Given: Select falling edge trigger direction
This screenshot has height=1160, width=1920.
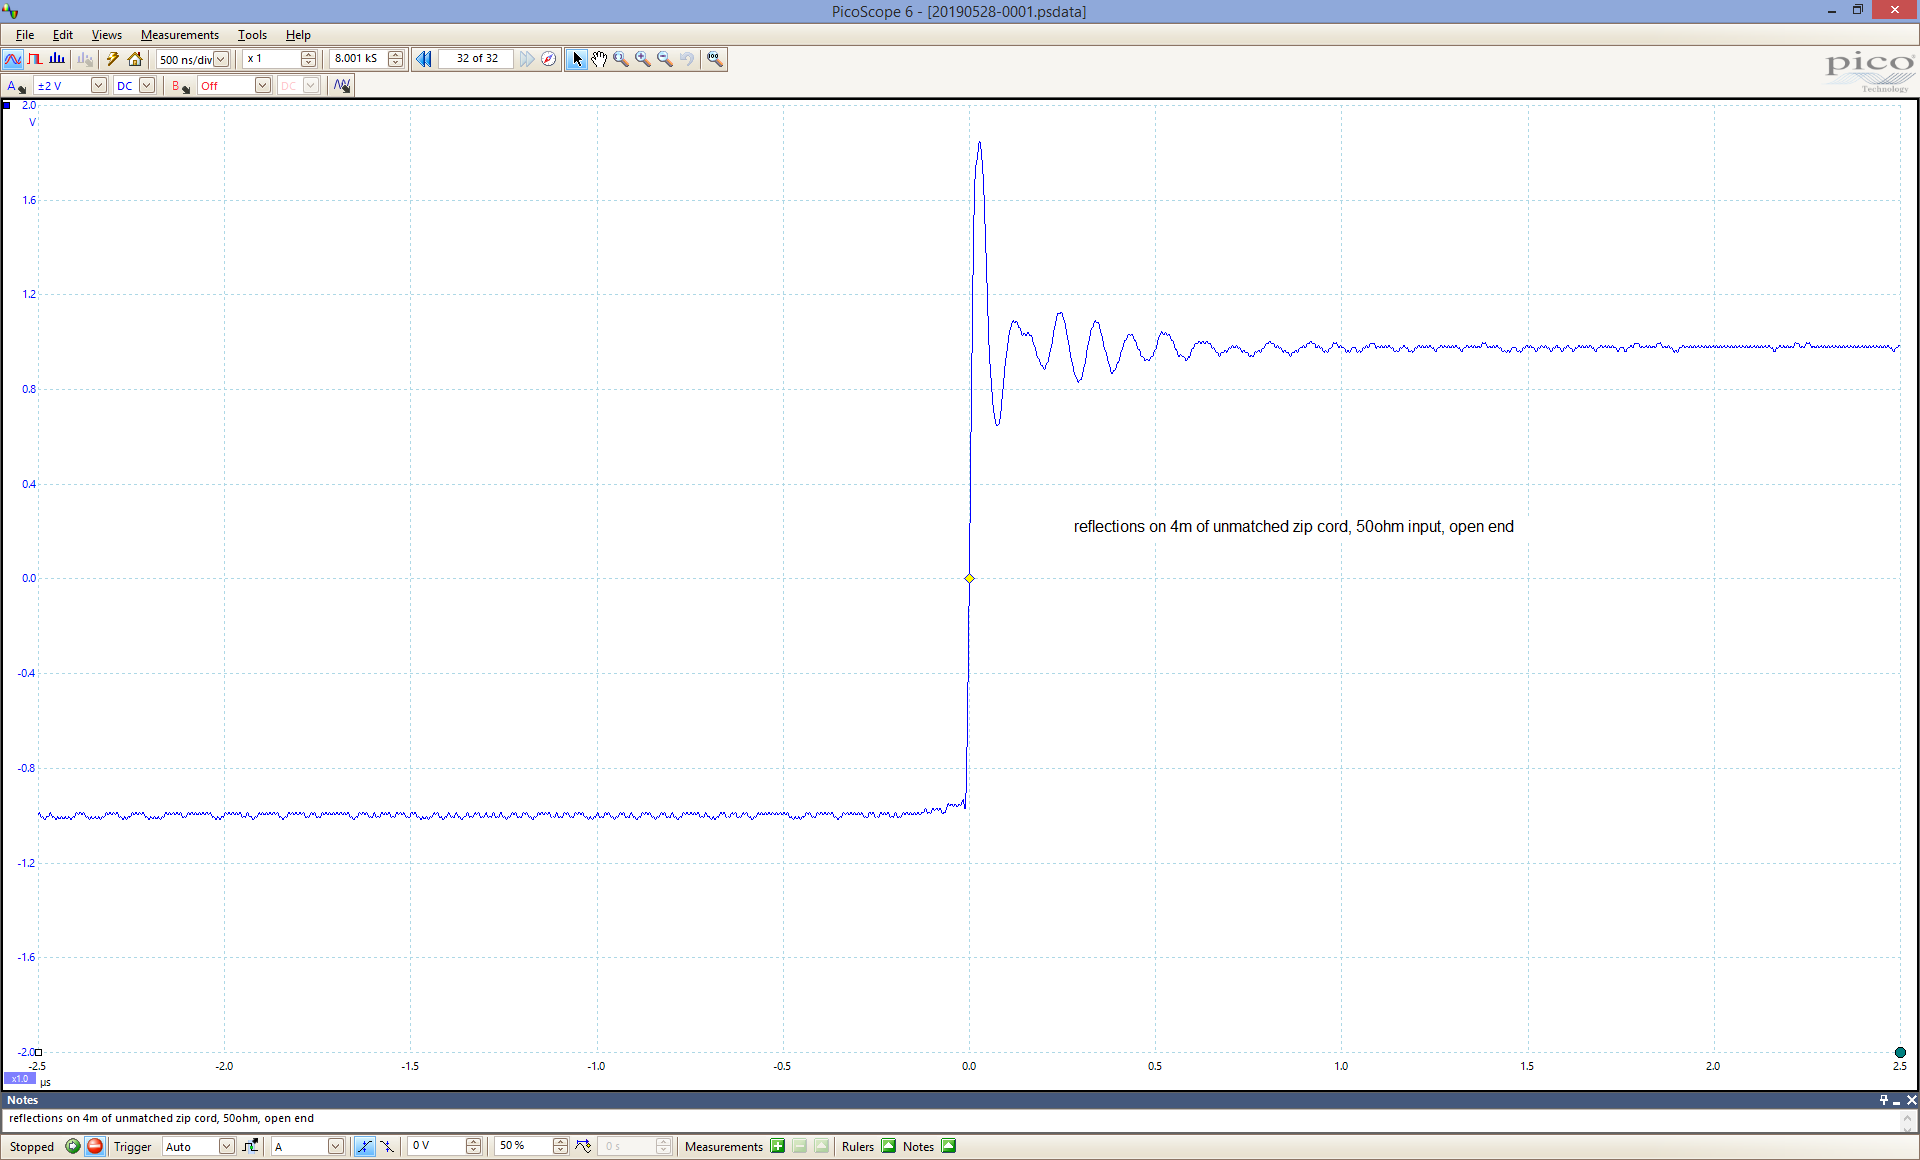Looking at the screenshot, I should [x=386, y=1146].
